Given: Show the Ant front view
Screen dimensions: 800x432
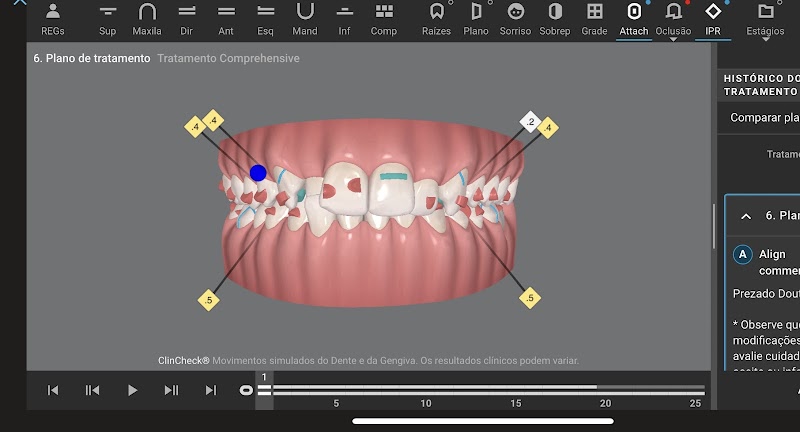Looking at the screenshot, I should pos(226,18).
